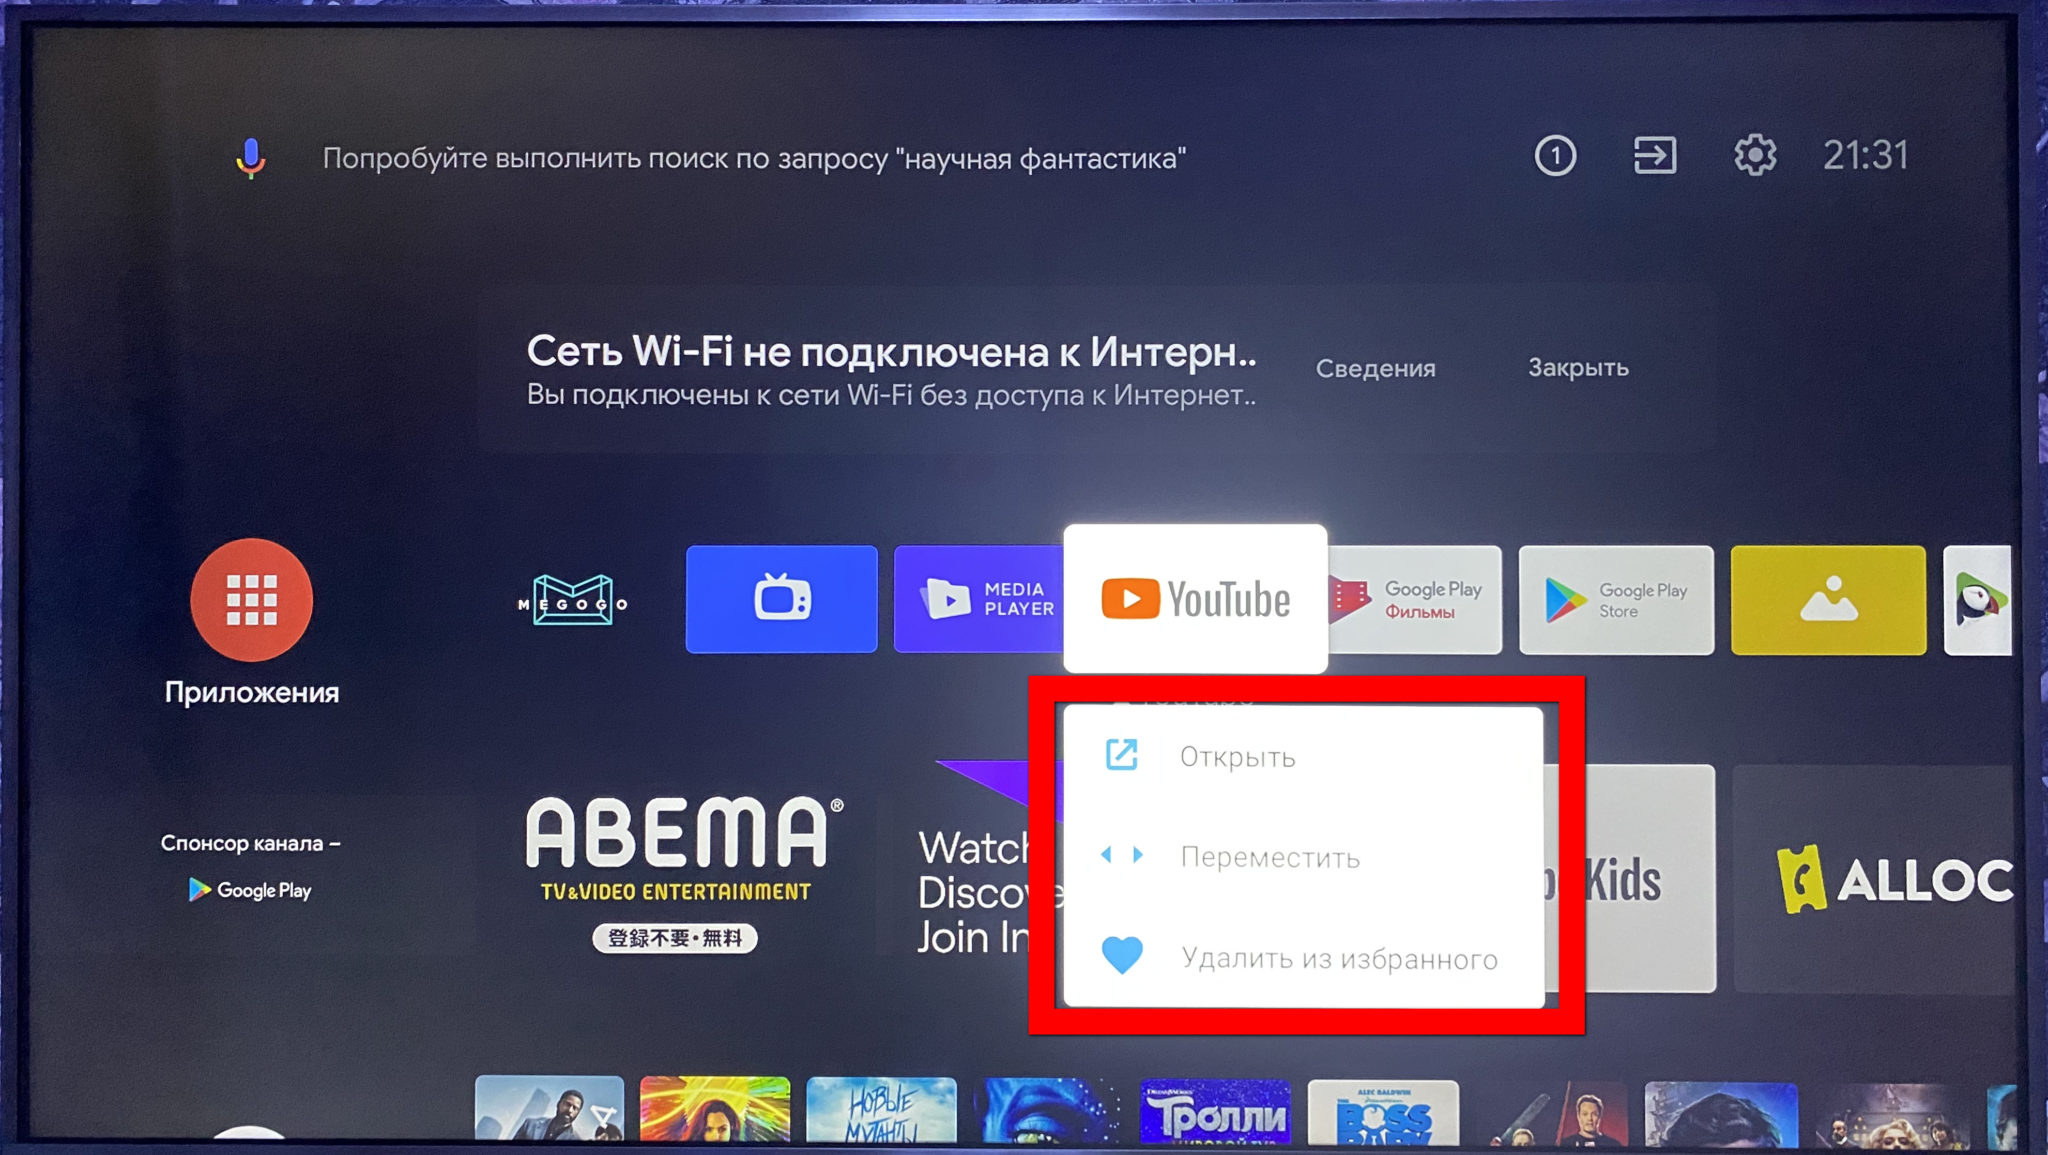The width and height of the screenshot is (2048, 1155).
Task: Click the notification circle indicator
Action: tap(1559, 156)
